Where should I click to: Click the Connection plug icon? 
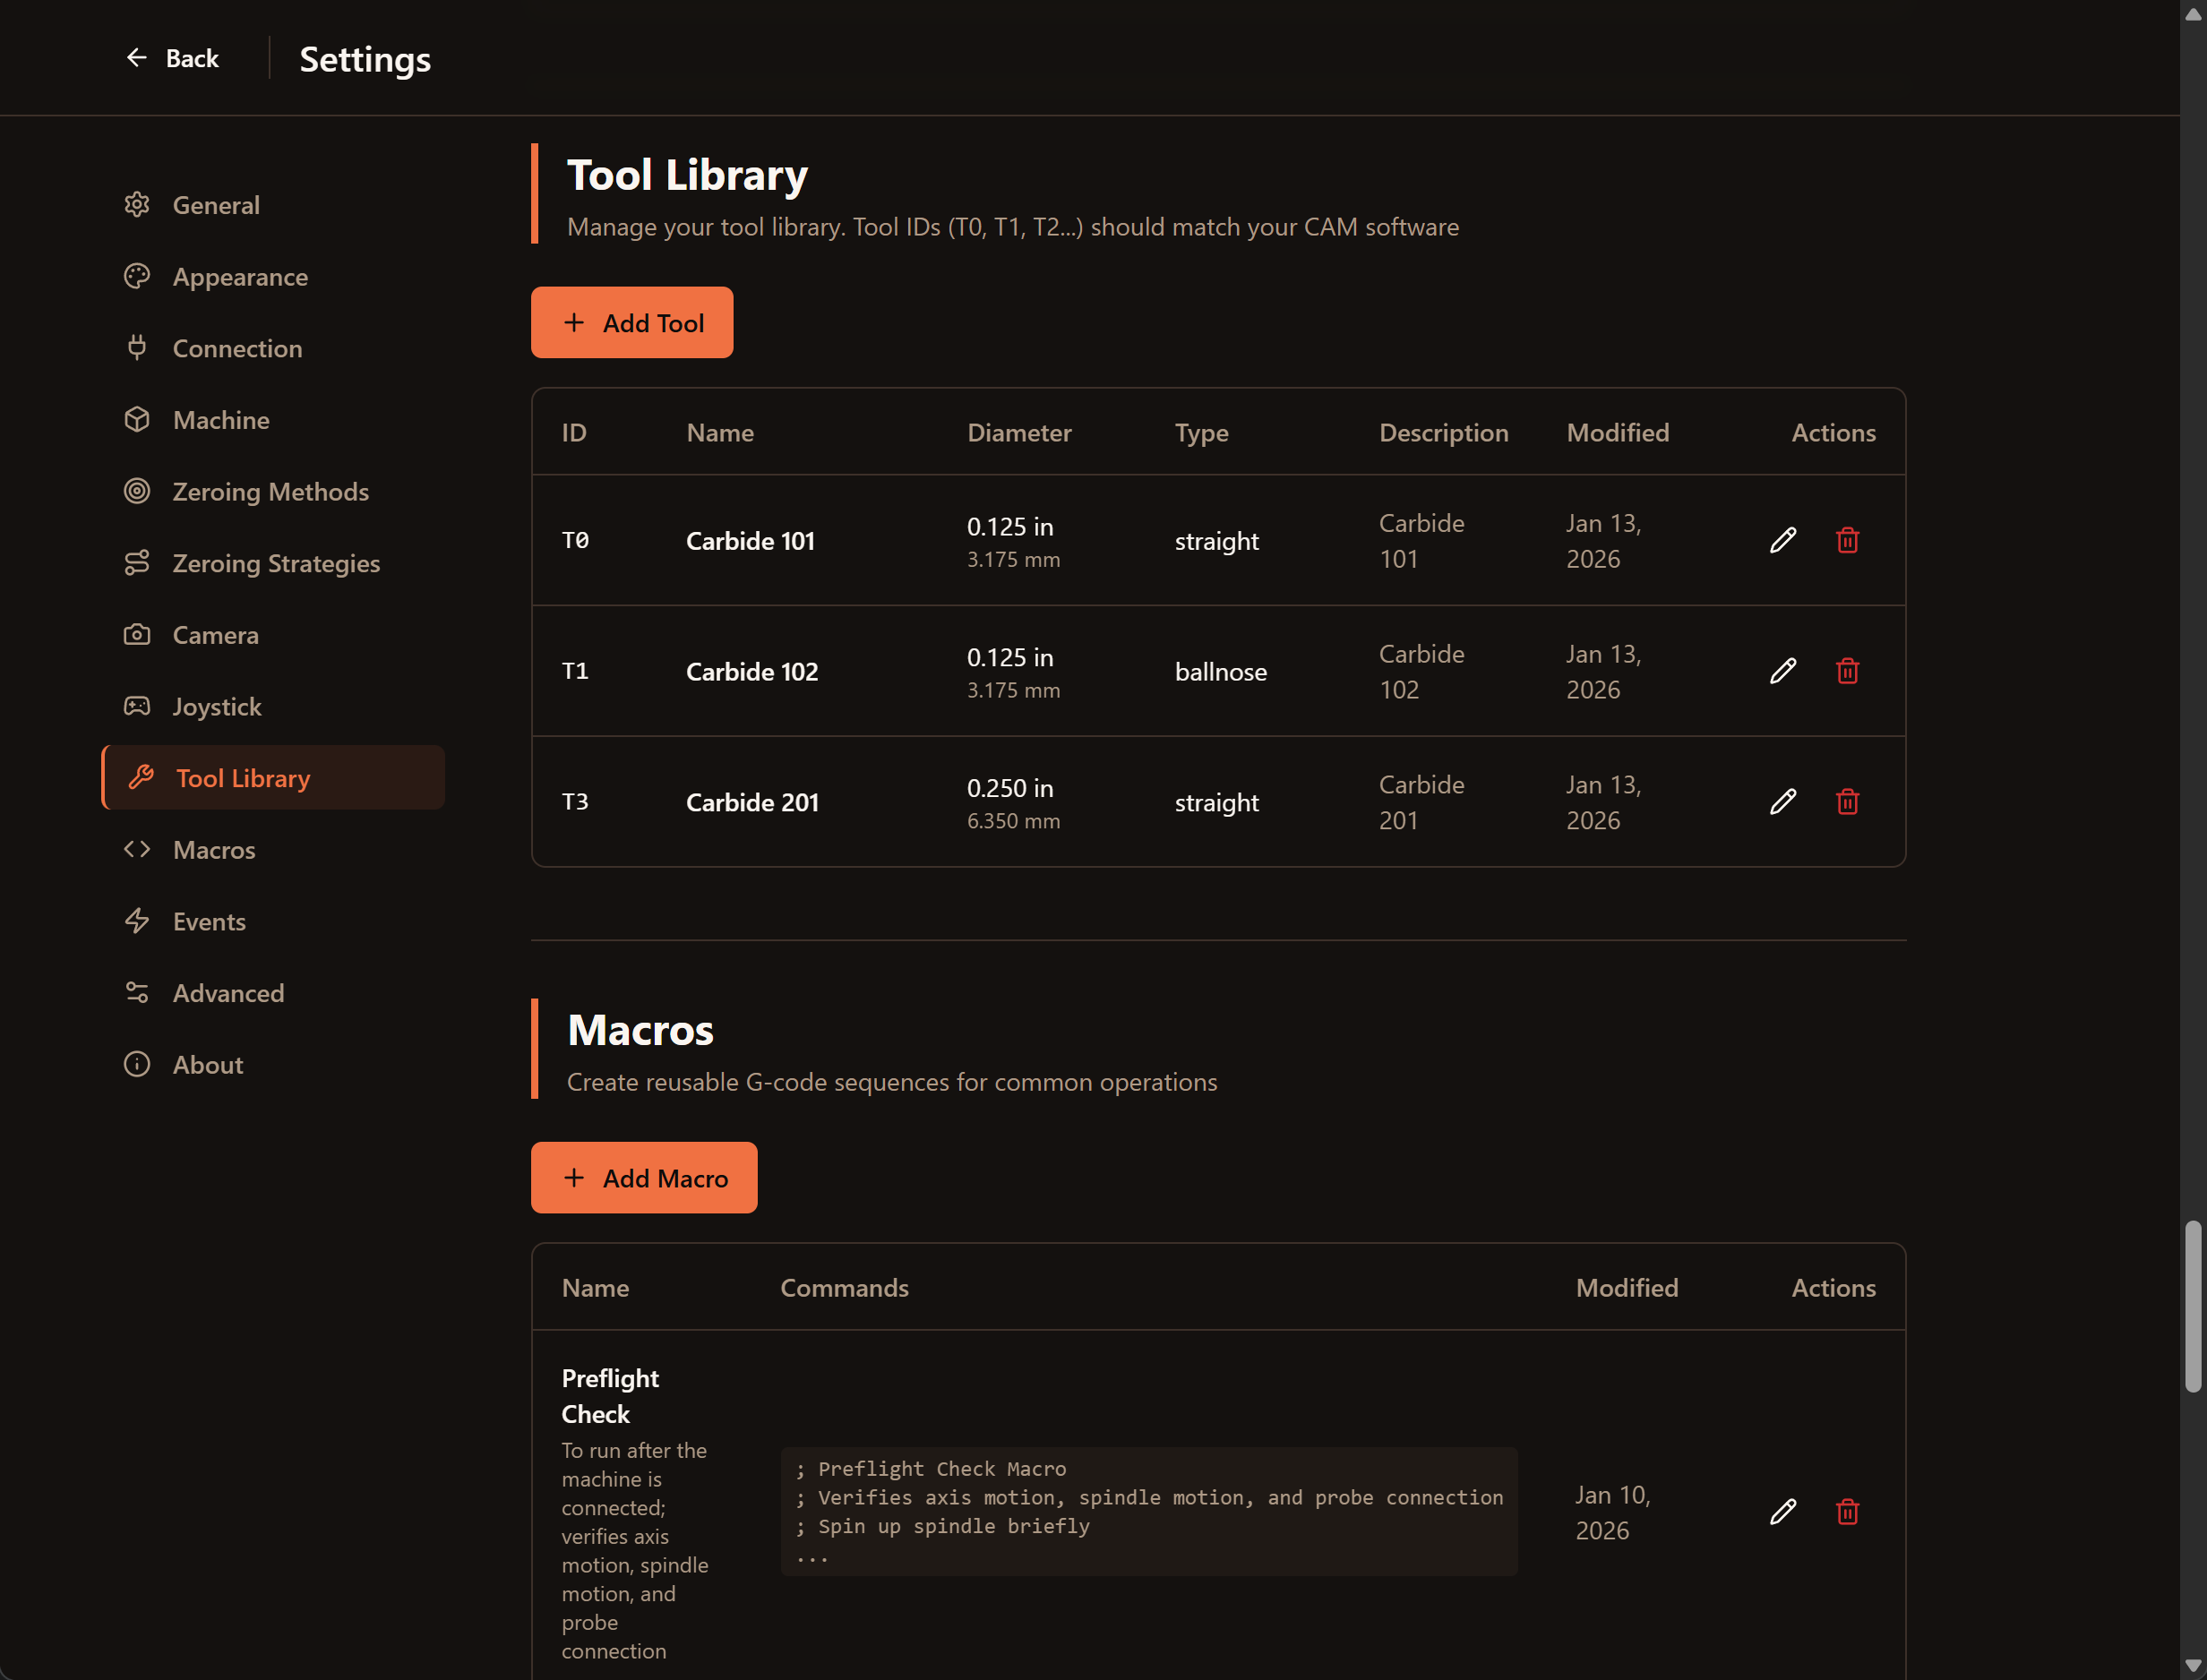(x=137, y=347)
